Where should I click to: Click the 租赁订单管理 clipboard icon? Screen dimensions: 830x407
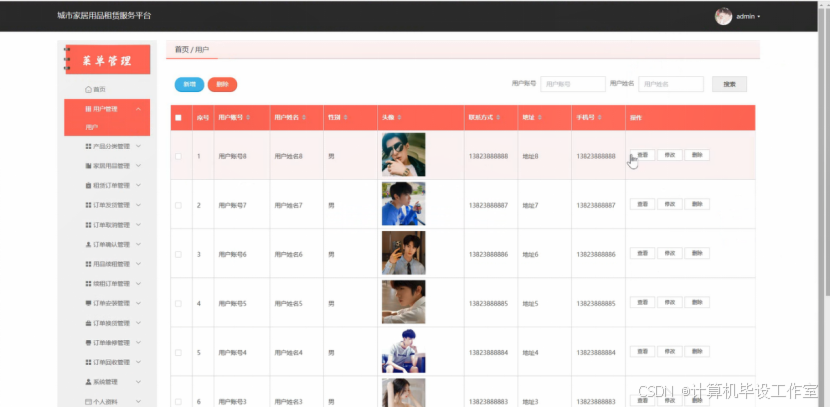click(88, 185)
